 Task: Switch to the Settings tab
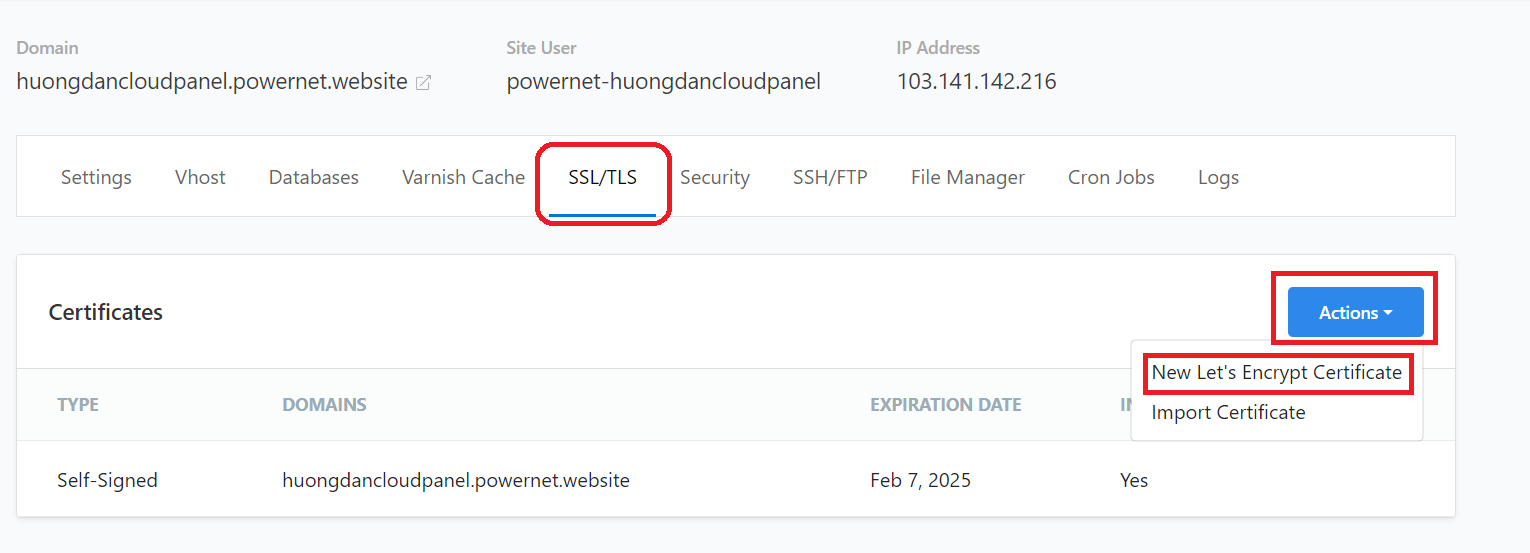pyautogui.click(x=96, y=177)
